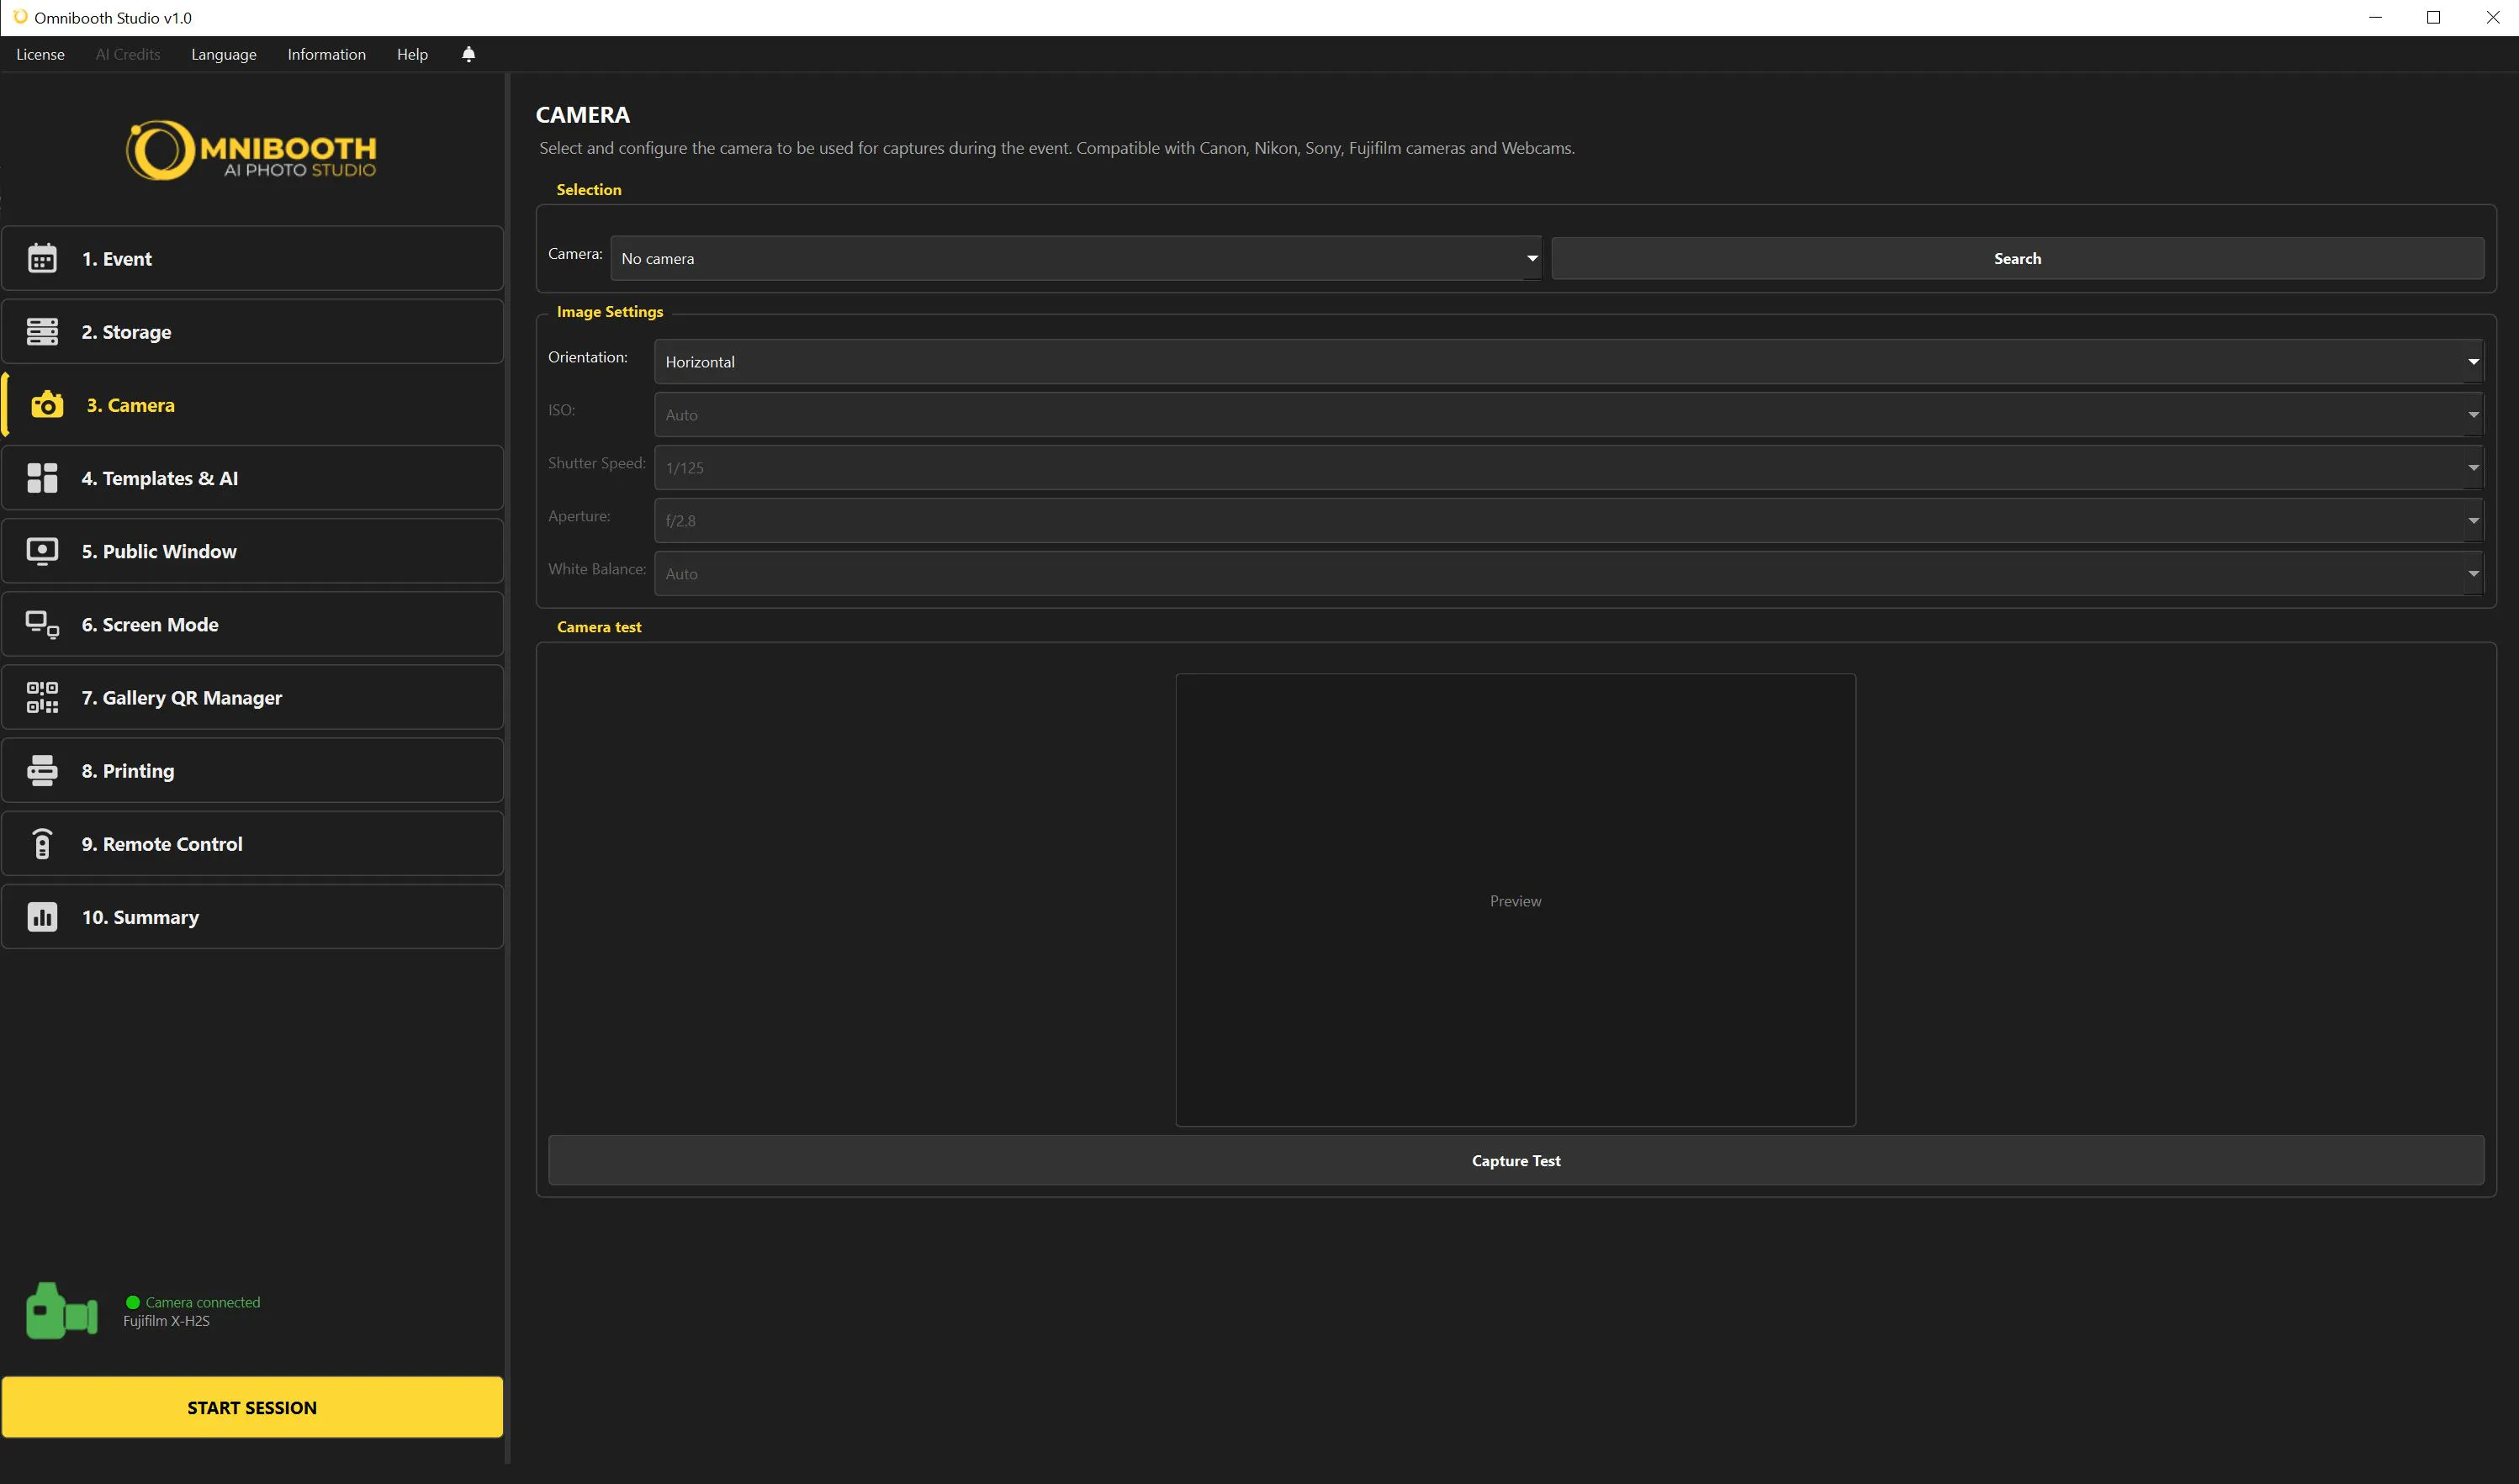Go to the 4. Templates & AI section
Image resolution: width=2519 pixels, height=1484 pixels.
[x=252, y=478]
